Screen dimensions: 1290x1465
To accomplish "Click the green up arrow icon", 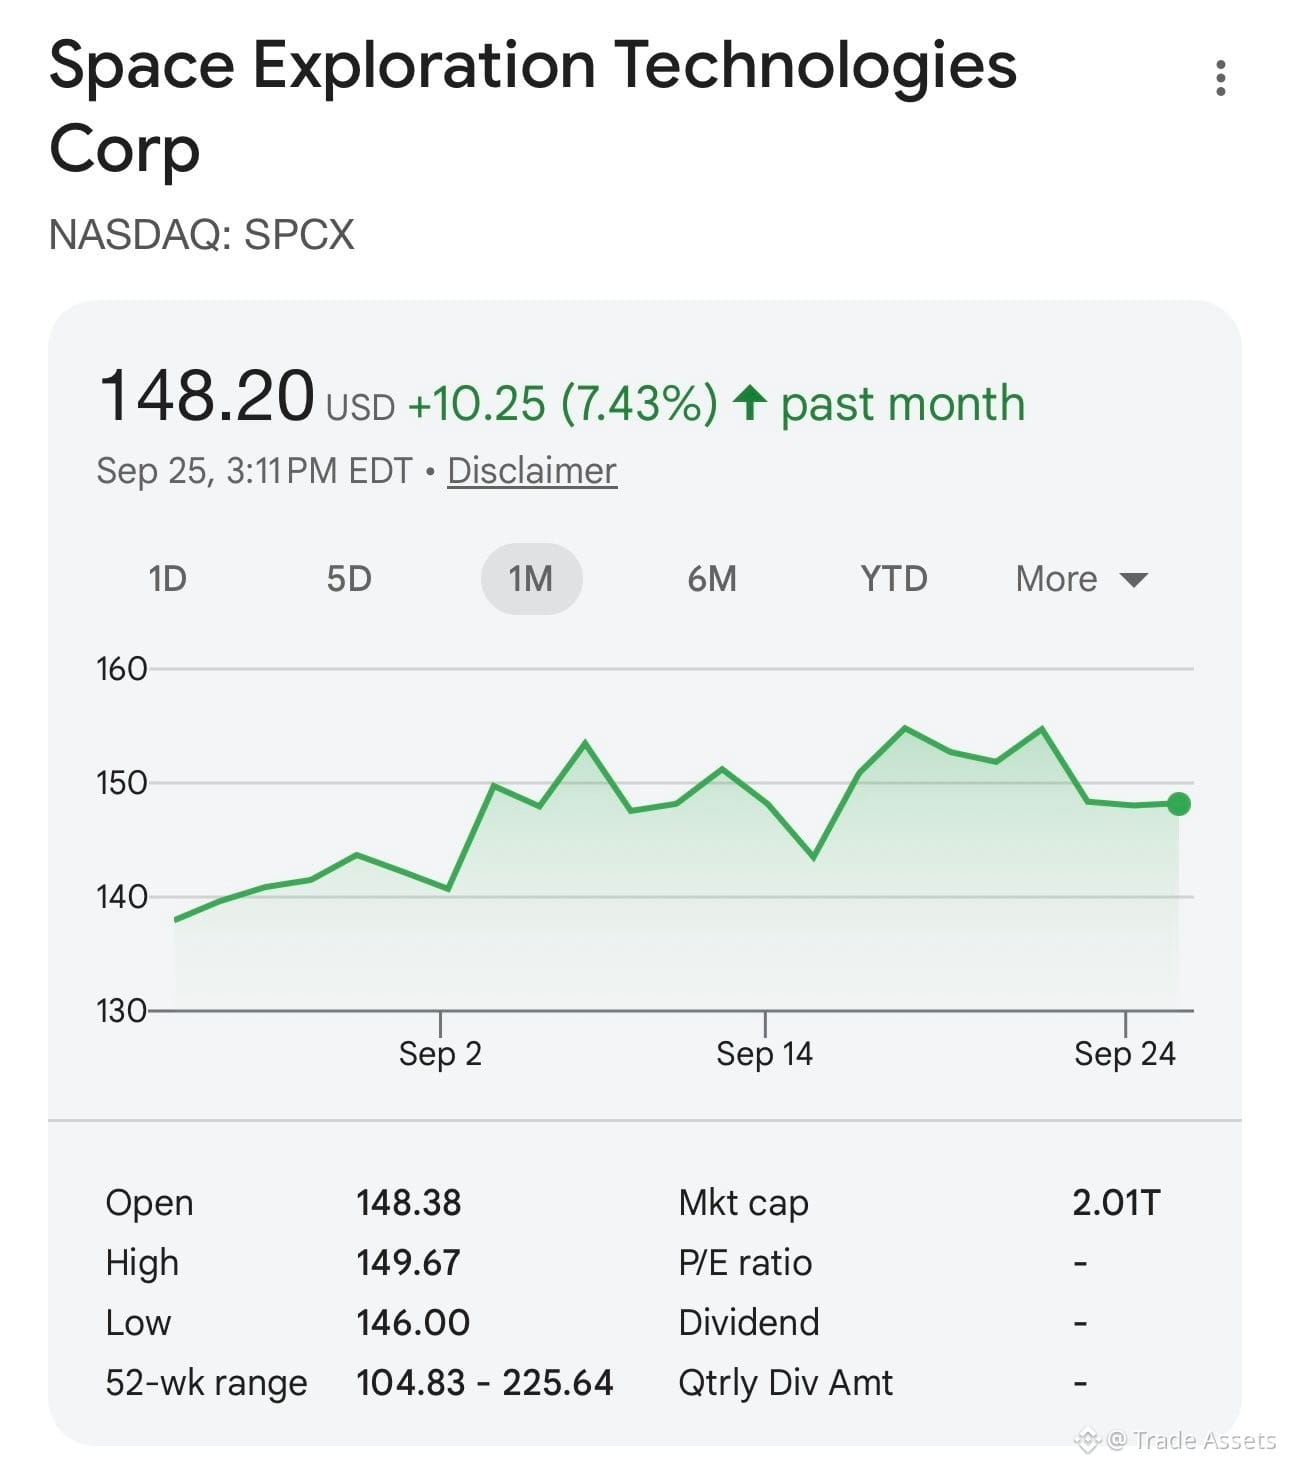I will tap(749, 403).
